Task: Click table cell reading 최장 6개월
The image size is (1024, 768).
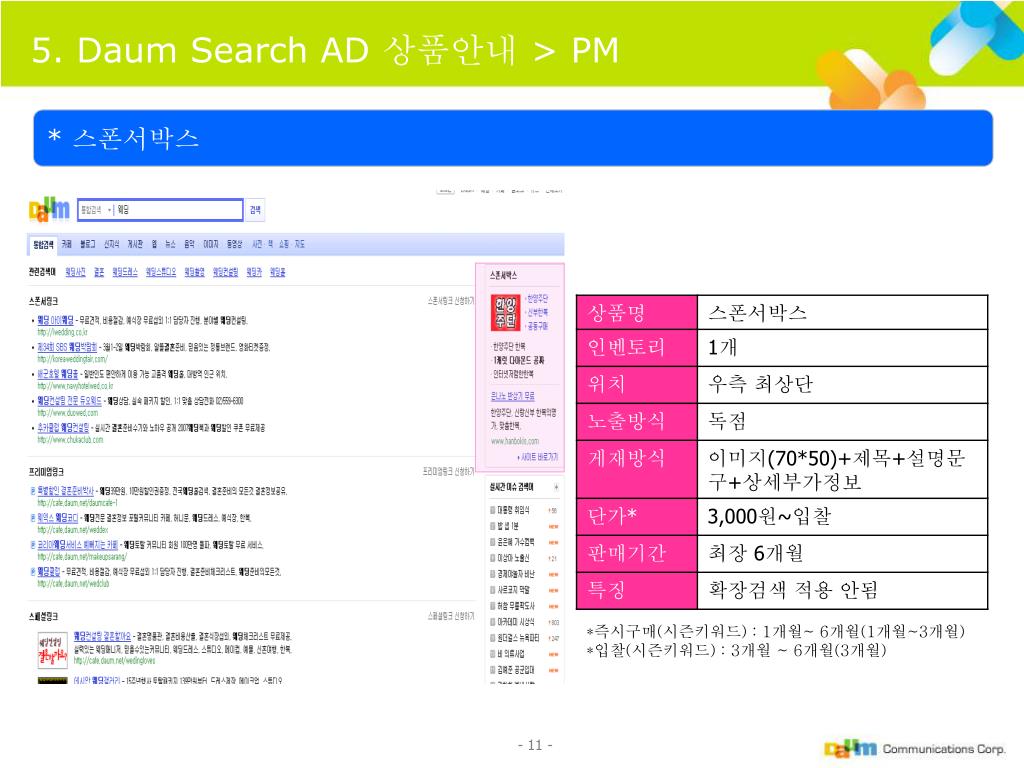Action: [x=842, y=554]
